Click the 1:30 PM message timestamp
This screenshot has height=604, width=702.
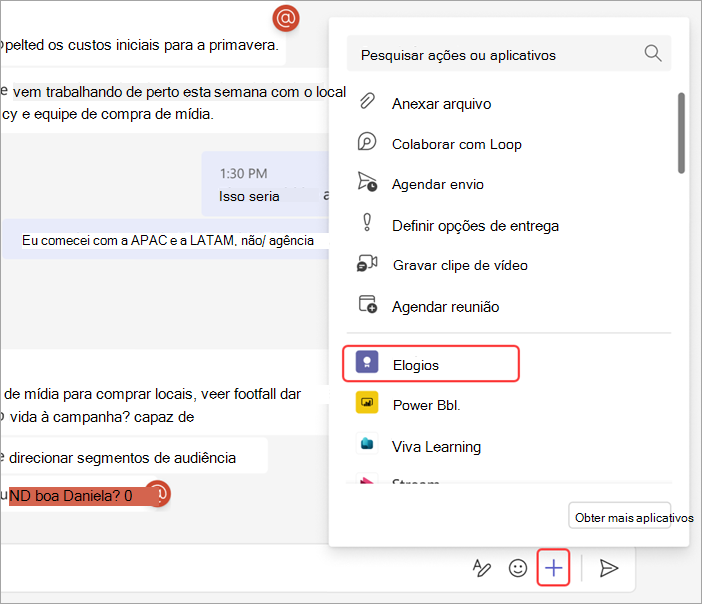coord(244,173)
